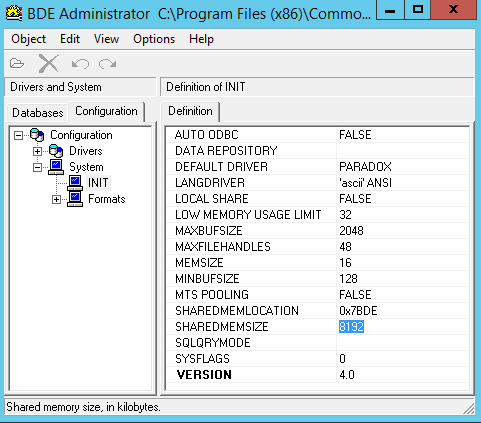Click the Delete X toolbar icon
The width and height of the screenshot is (481, 423).
pyautogui.click(x=49, y=63)
